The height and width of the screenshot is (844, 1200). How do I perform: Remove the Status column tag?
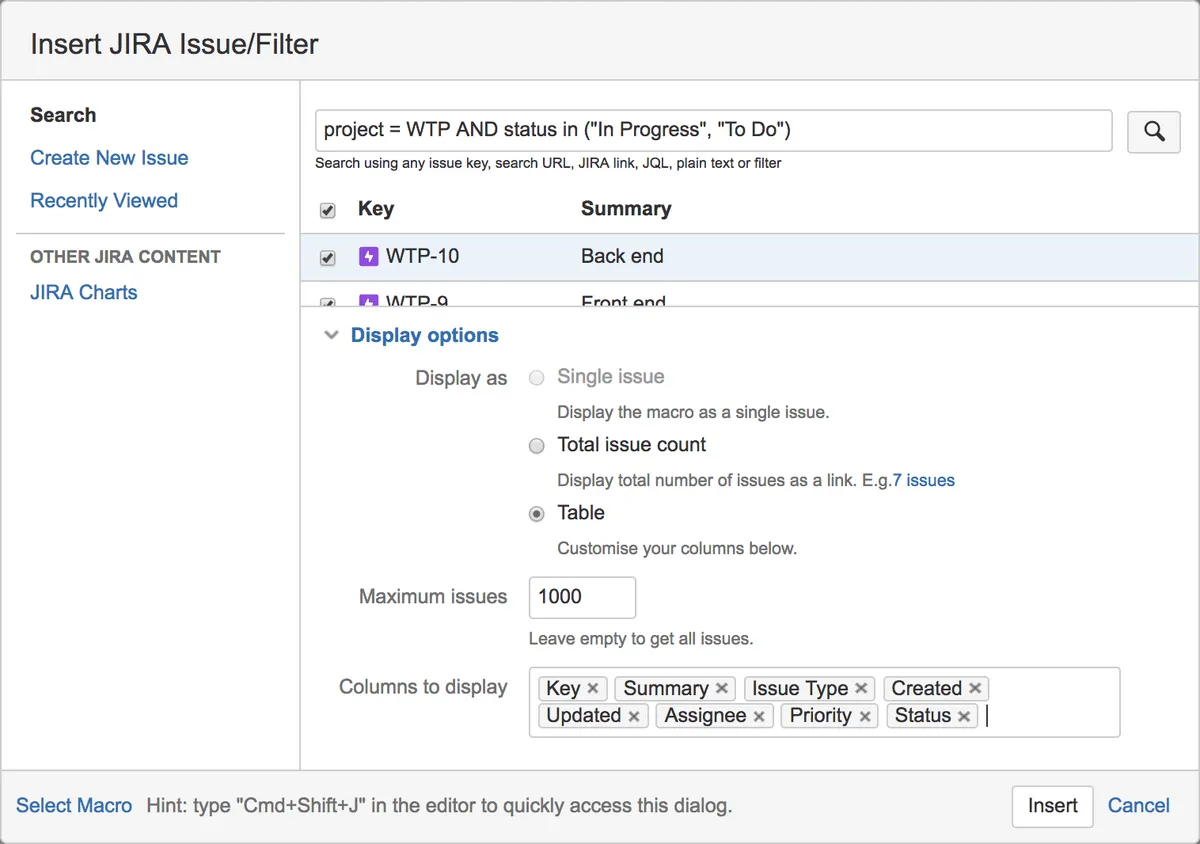(x=964, y=716)
